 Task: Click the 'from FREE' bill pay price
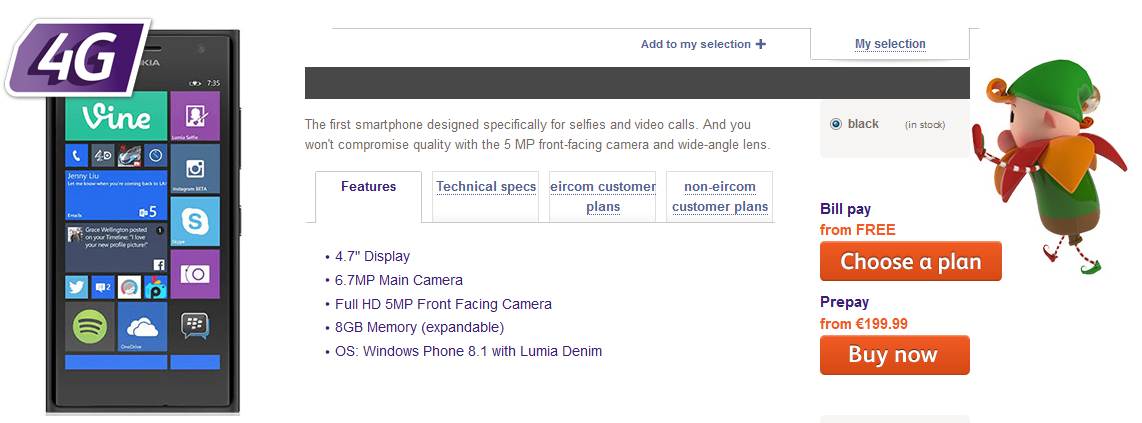tap(857, 230)
